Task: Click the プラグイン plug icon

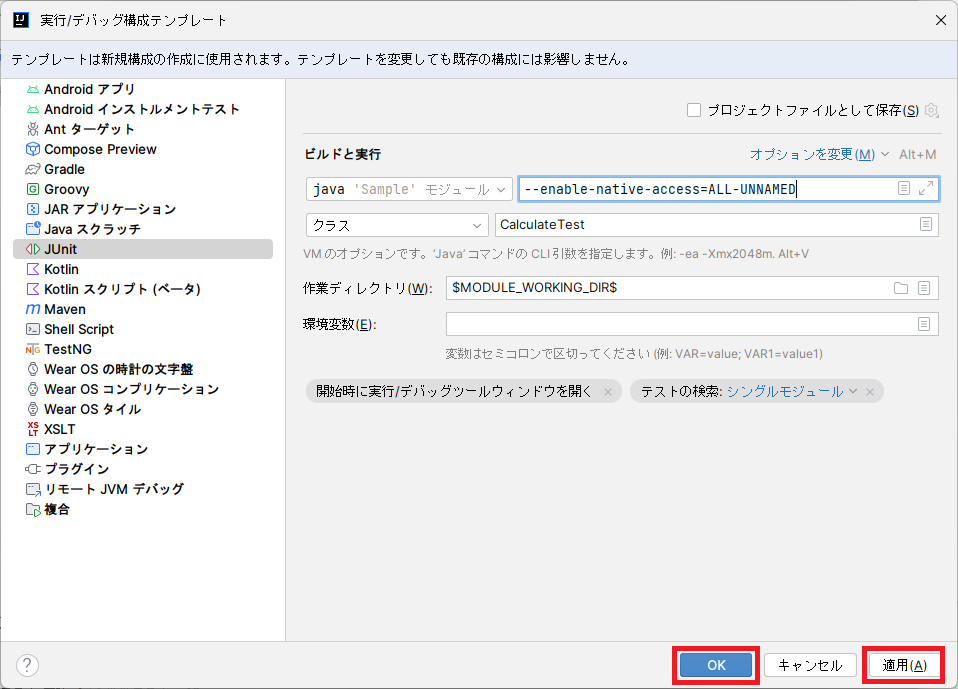Action: [x=33, y=469]
